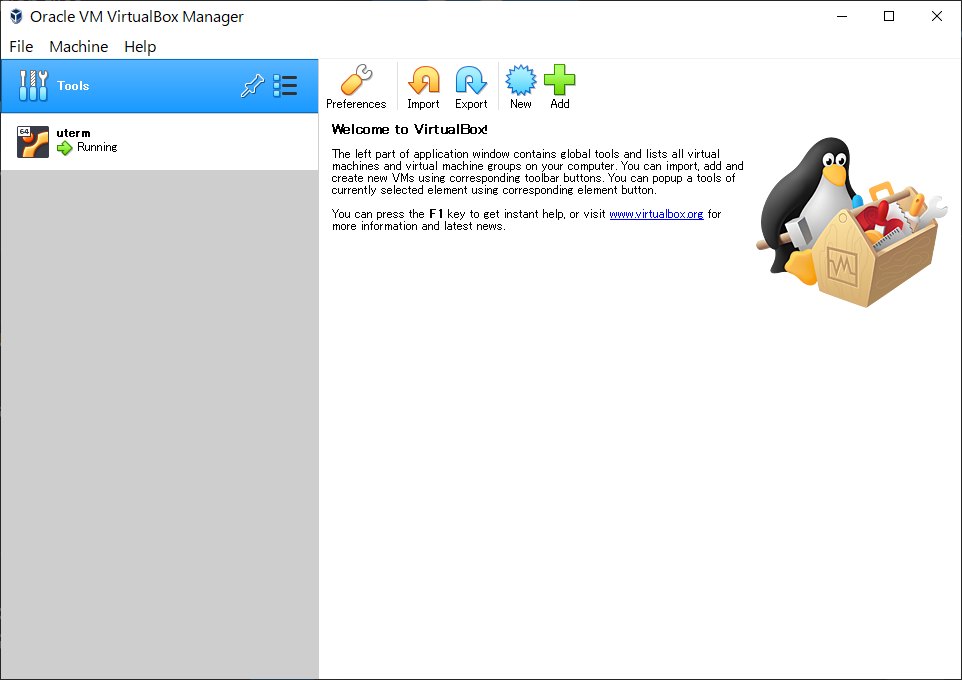Image resolution: width=962 pixels, height=680 pixels.
Task: Click the Export appliance icon
Action: pyautogui.click(x=471, y=87)
